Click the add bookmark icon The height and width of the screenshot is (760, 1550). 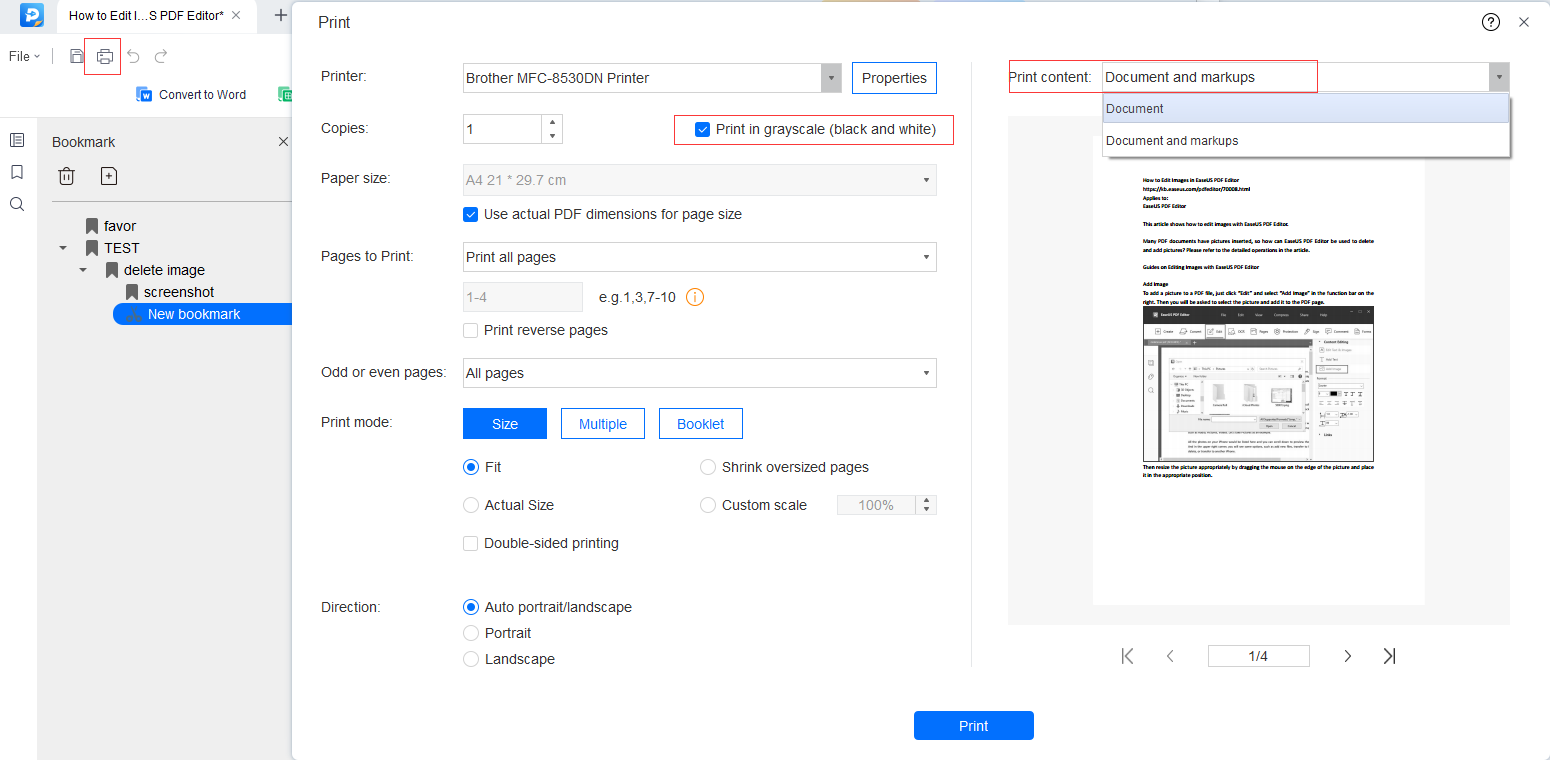coord(109,176)
